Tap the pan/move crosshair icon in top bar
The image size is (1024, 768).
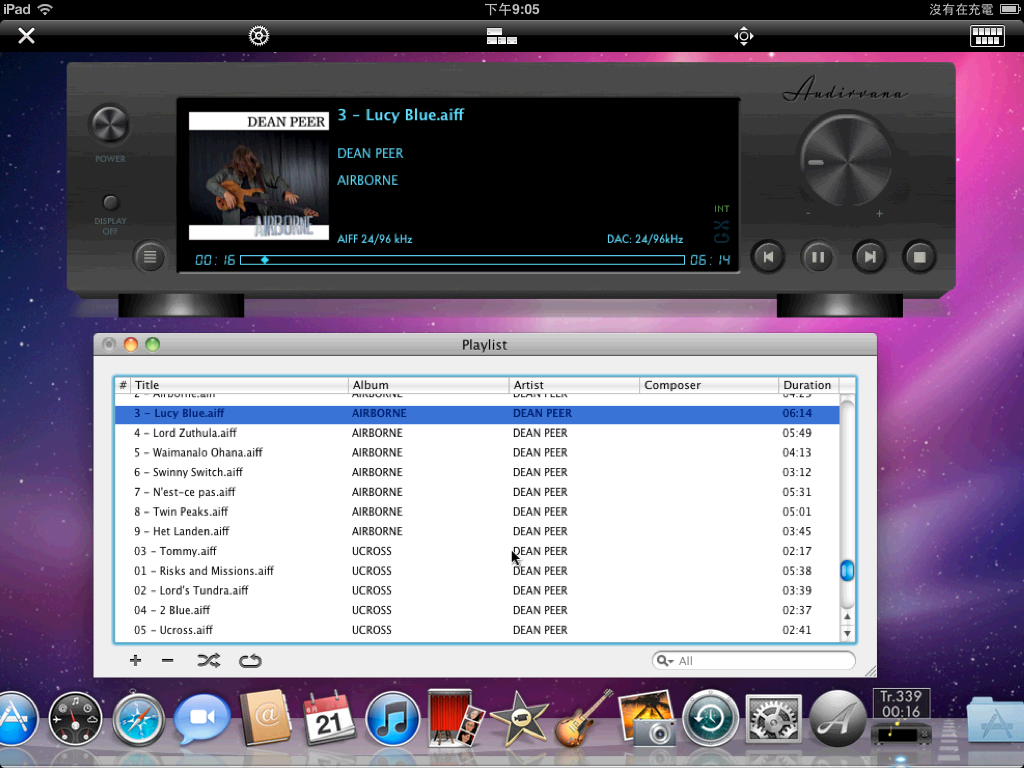tap(744, 36)
